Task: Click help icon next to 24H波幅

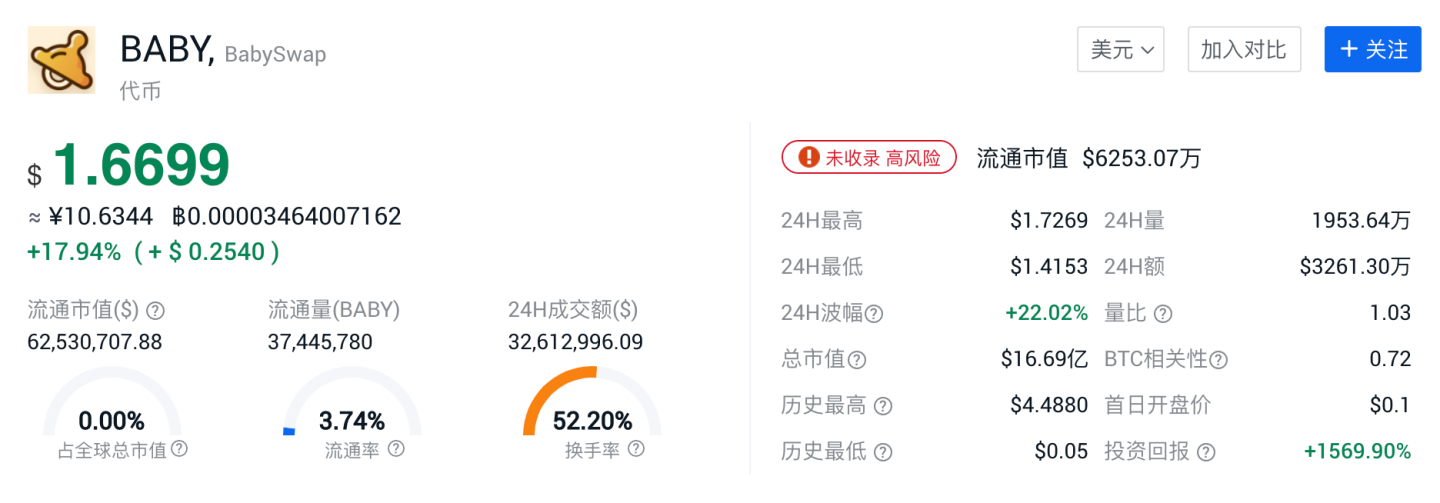Action: pos(874,314)
